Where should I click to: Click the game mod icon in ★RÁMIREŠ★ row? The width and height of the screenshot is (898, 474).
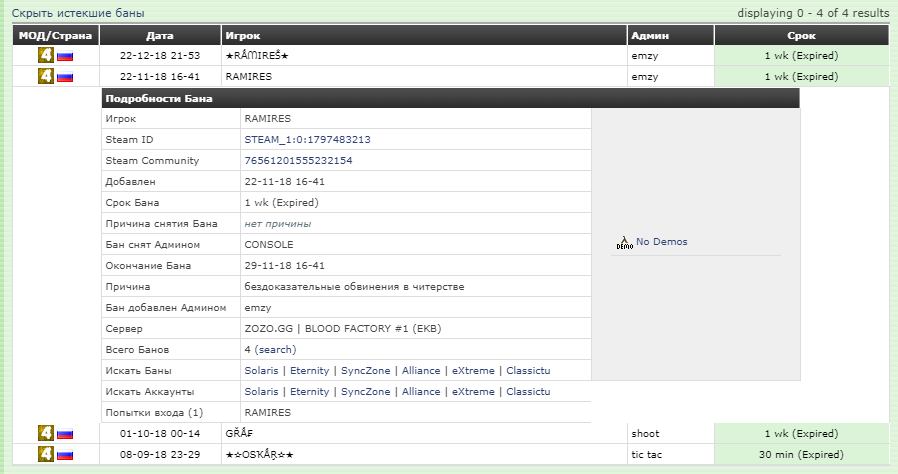[x=46, y=56]
